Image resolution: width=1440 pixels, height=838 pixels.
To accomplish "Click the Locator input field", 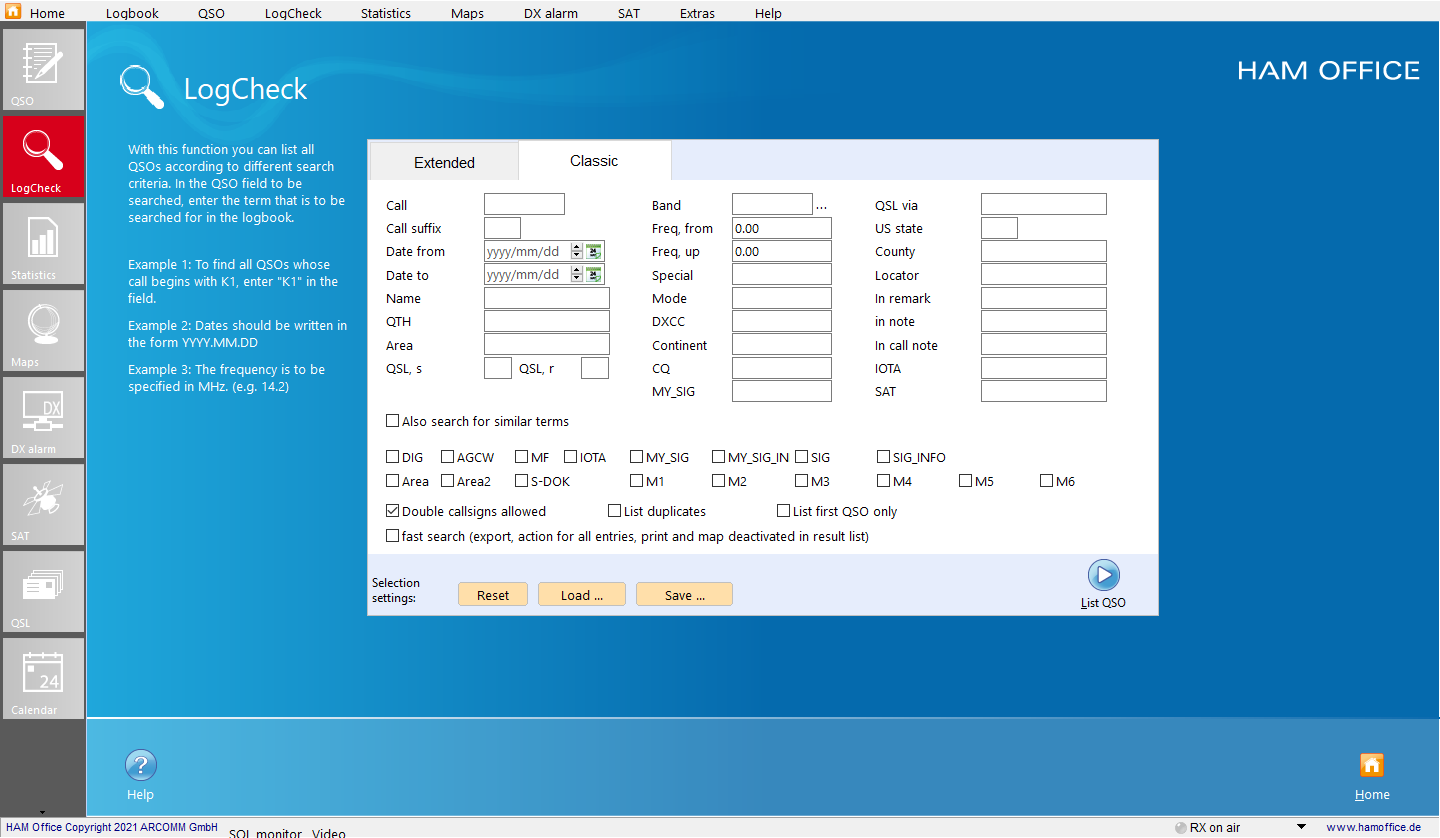I will point(1044,275).
